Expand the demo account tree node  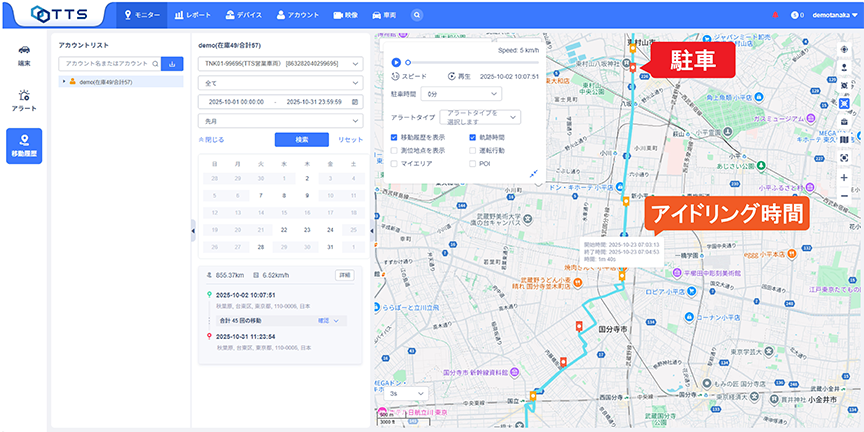[64, 82]
